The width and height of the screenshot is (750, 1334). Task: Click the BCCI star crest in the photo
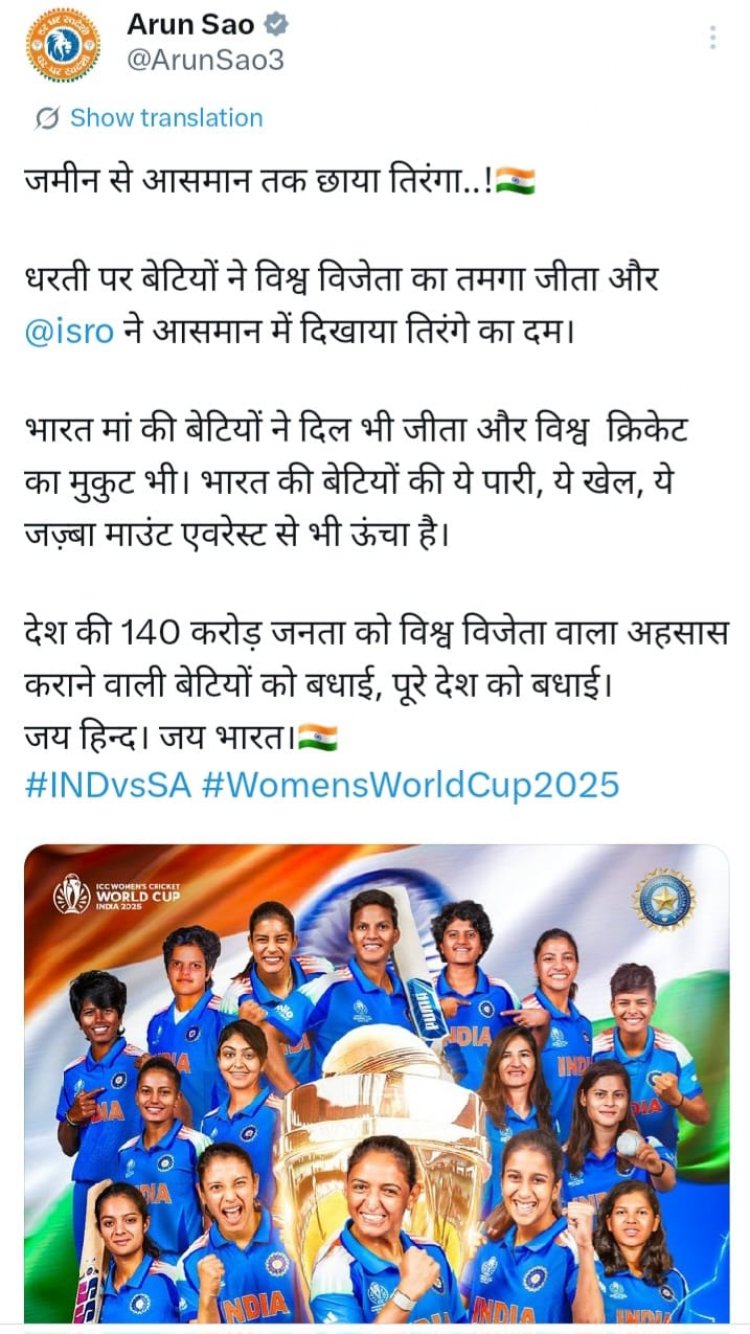664,898
